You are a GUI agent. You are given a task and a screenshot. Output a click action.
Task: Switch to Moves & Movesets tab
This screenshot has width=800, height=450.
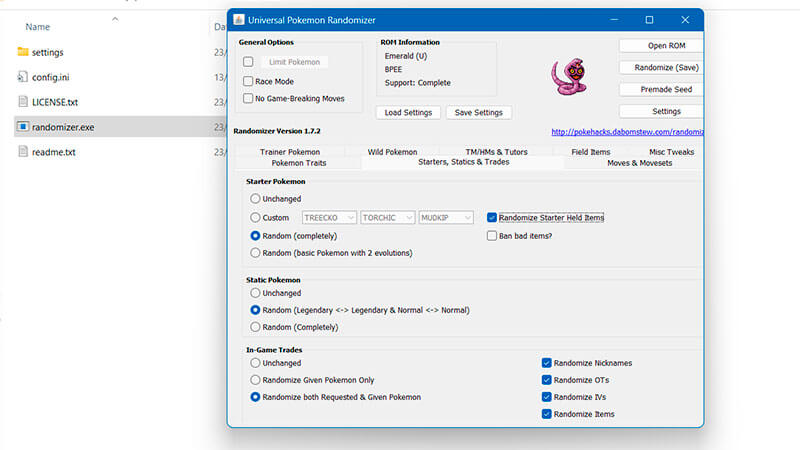click(639, 163)
